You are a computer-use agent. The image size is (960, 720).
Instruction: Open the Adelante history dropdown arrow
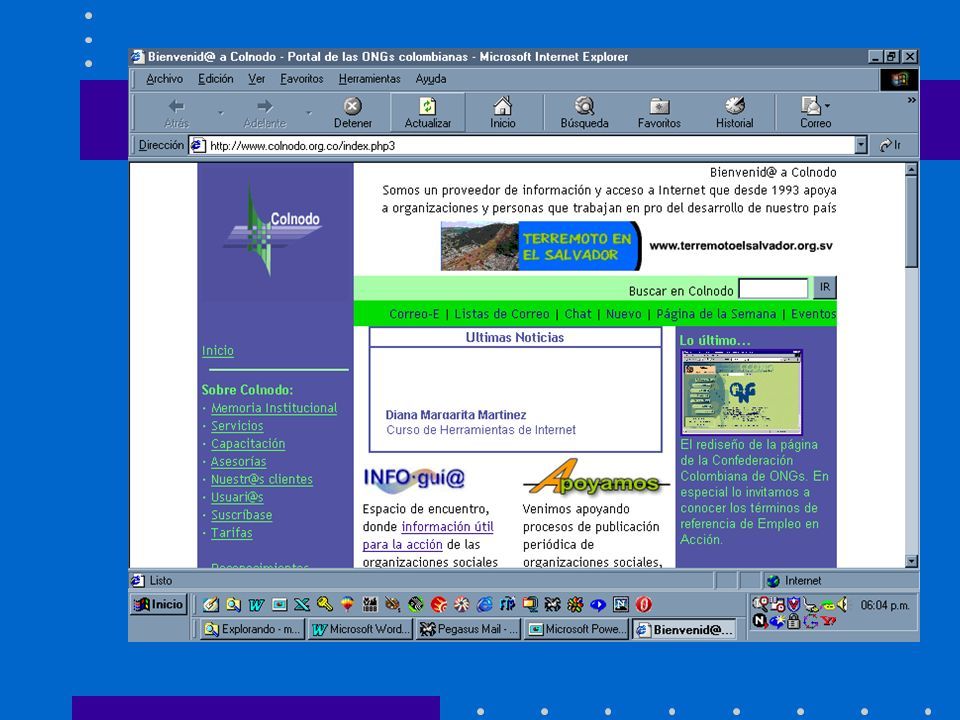tap(309, 113)
